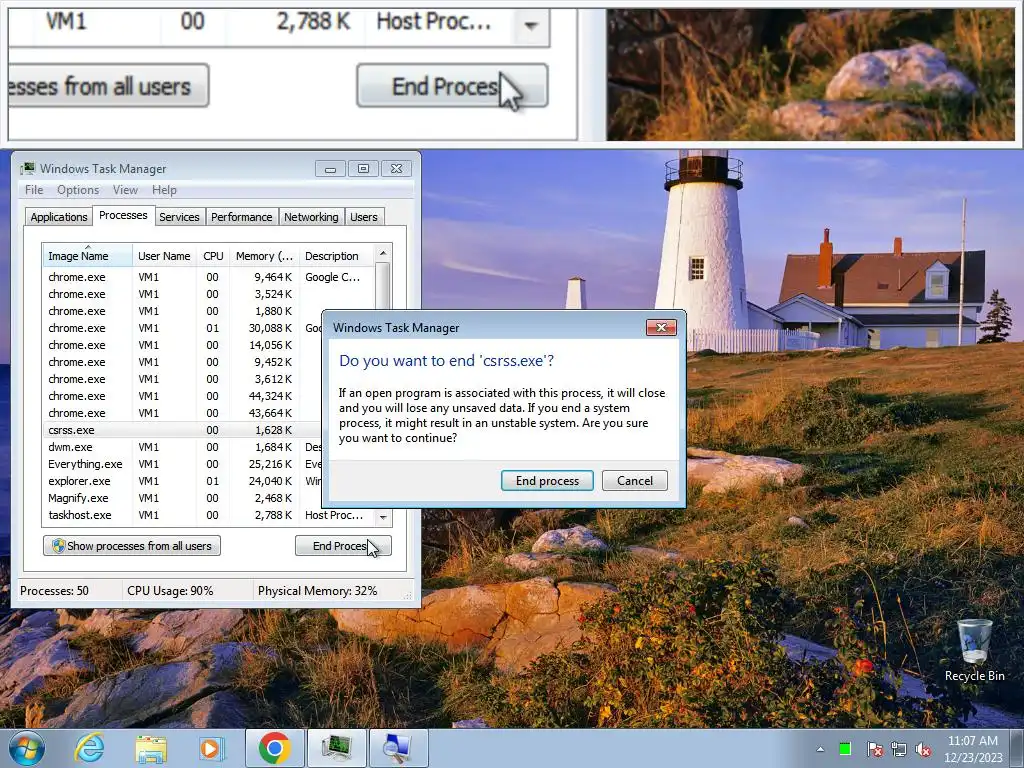Open the Options menu

pyautogui.click(x=78, y=190)
